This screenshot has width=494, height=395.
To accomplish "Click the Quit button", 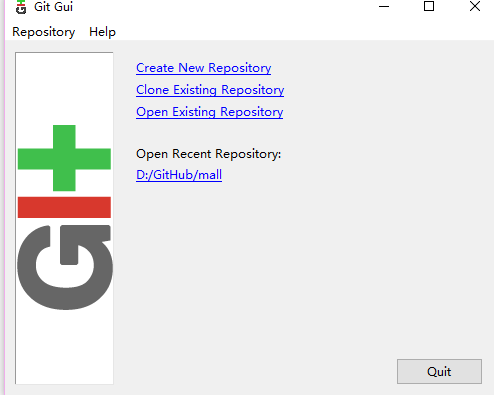I will 439,371.
